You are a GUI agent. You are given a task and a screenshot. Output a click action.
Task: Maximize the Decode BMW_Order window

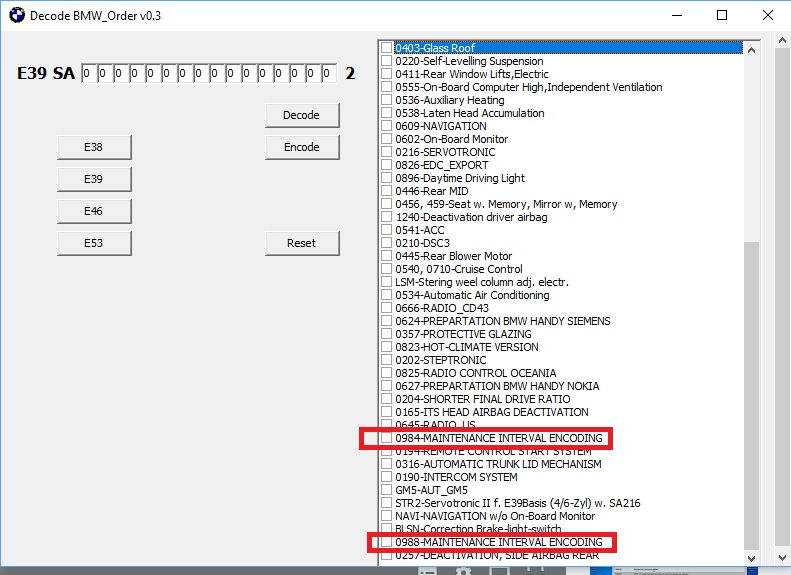[x=722, y=16]
